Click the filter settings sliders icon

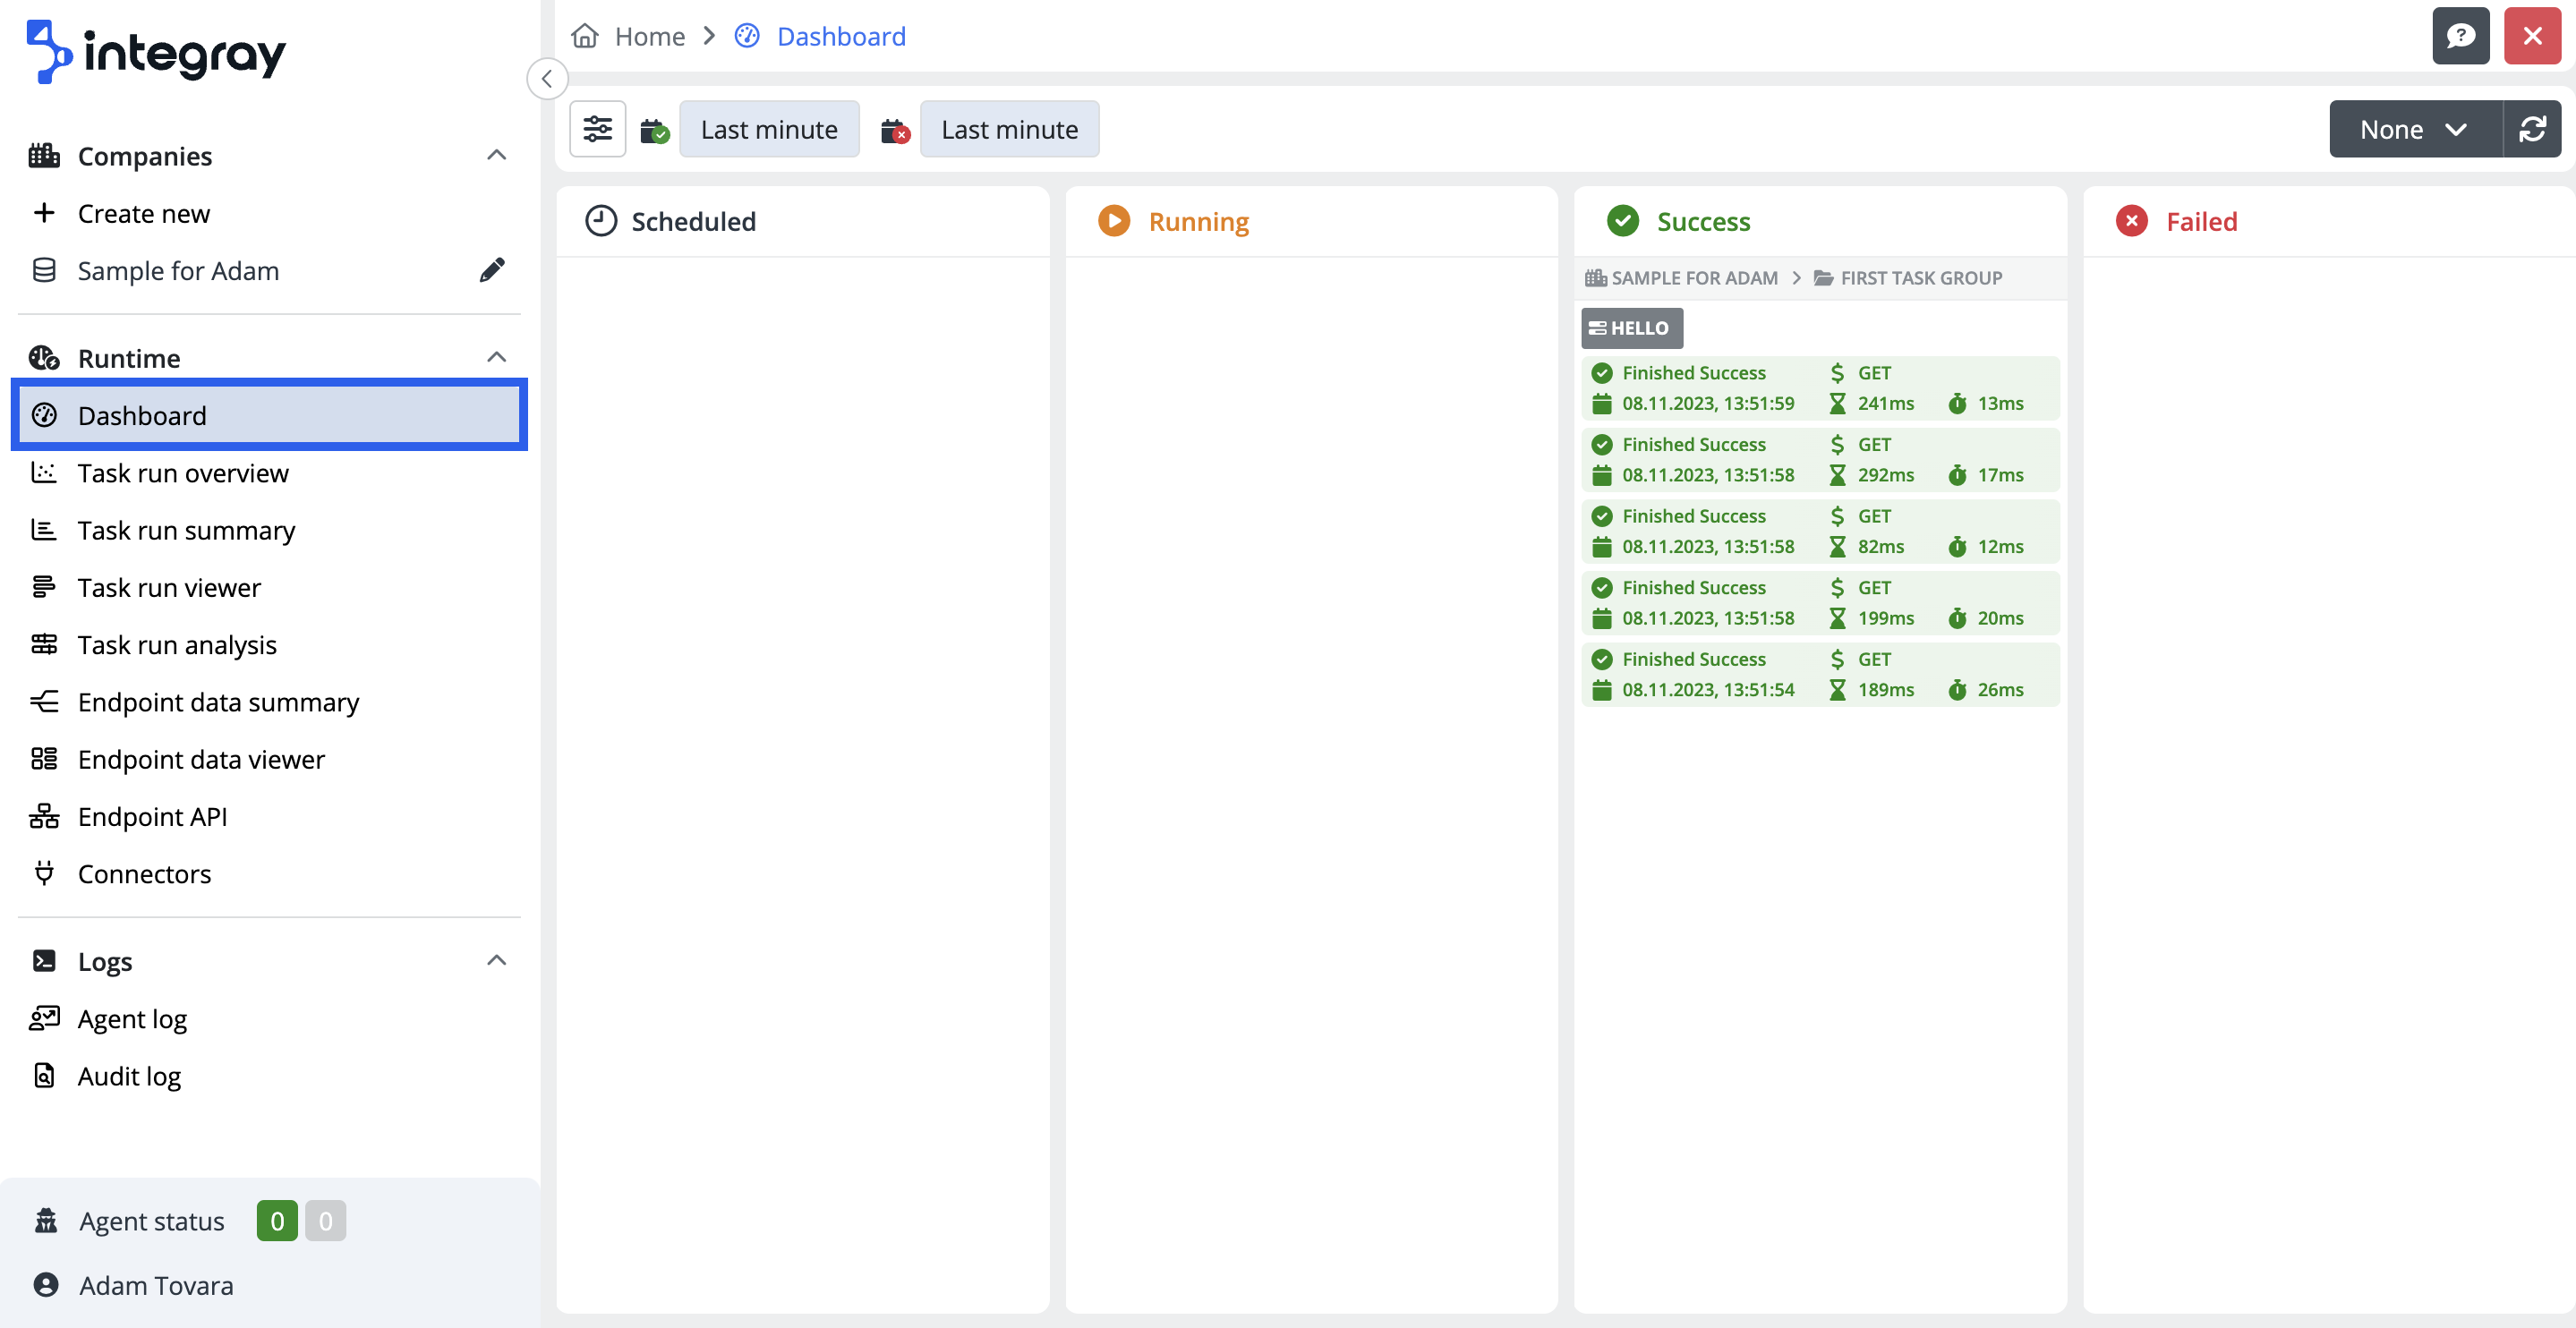click(597, 129)
